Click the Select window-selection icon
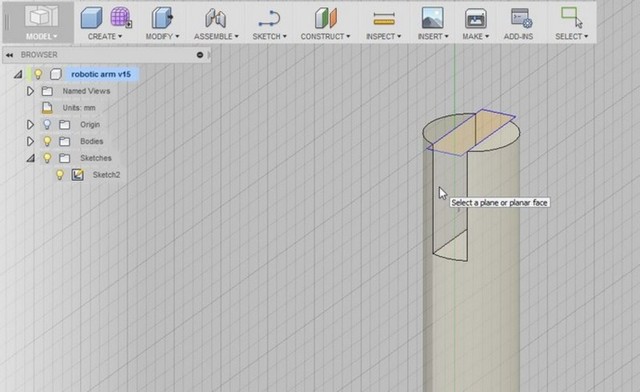640x392 pixels. 571,18
